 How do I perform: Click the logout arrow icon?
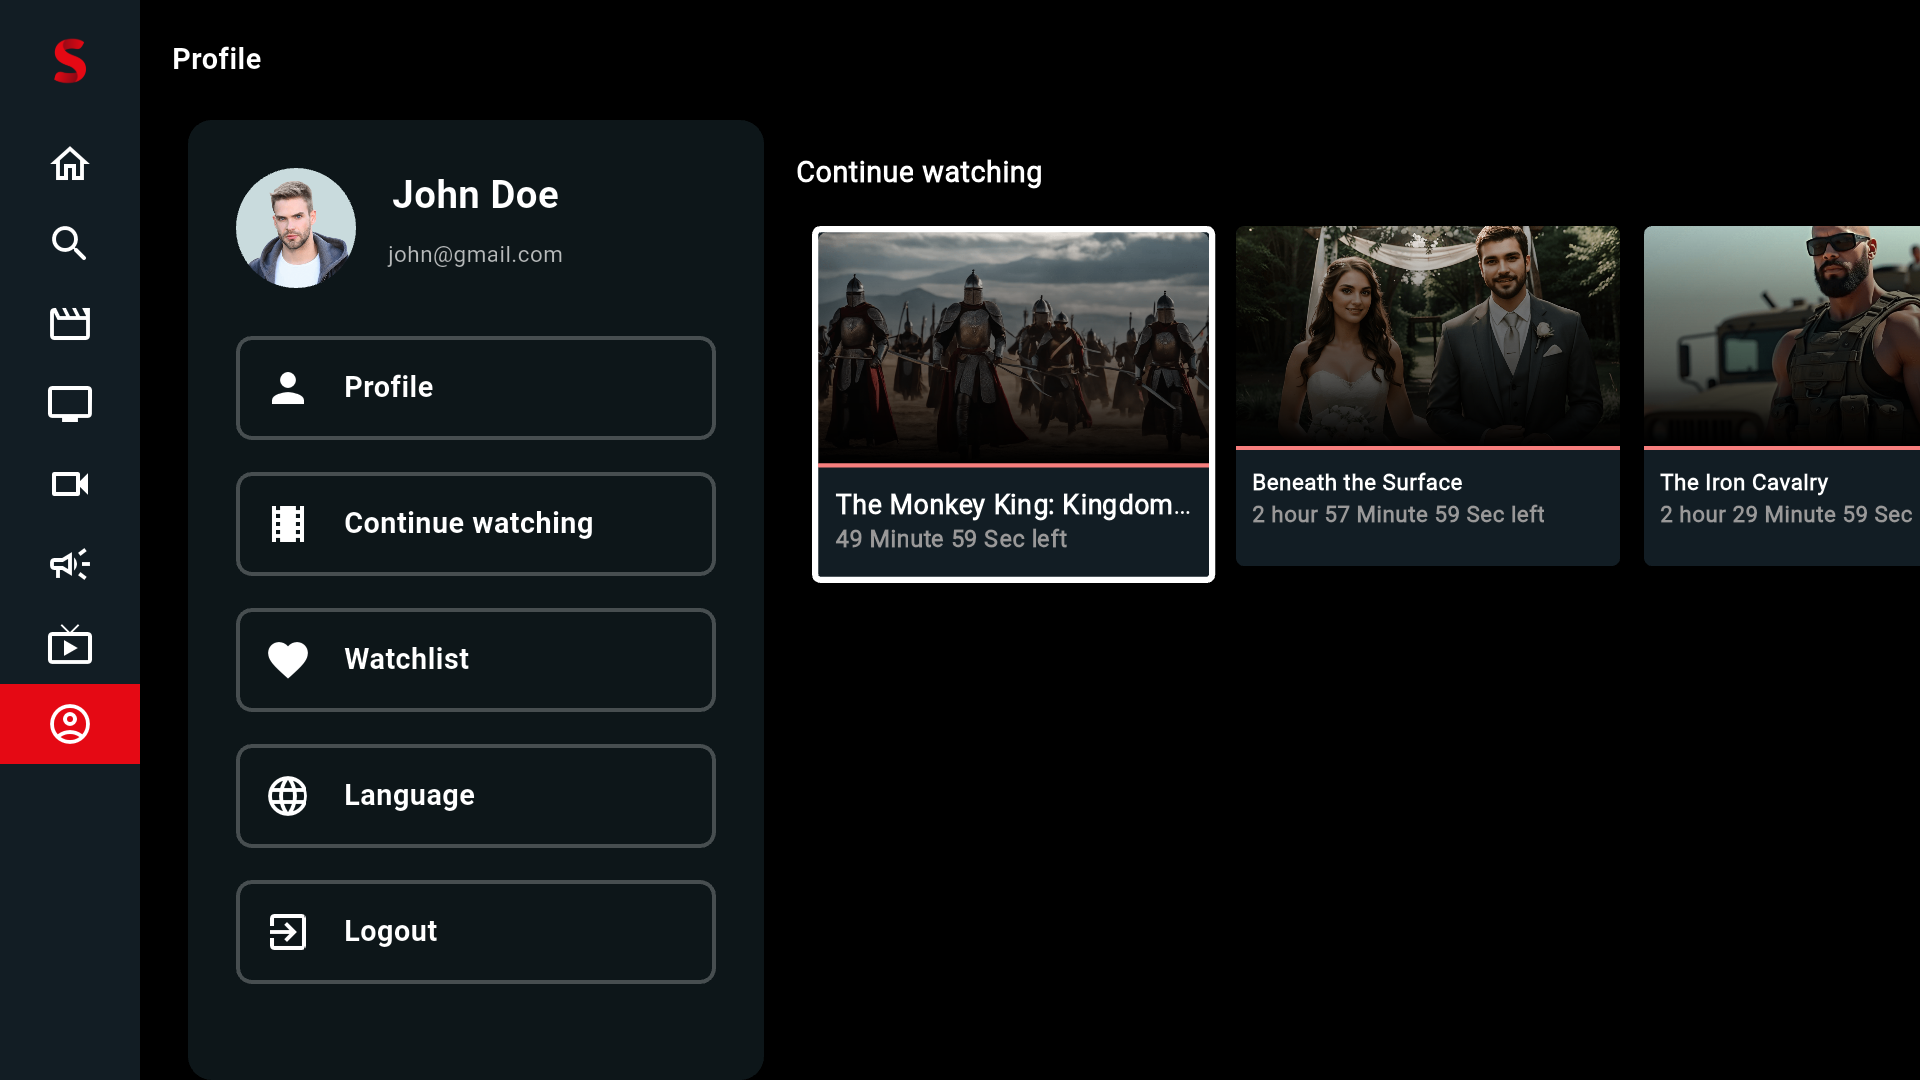click(287, 931)
